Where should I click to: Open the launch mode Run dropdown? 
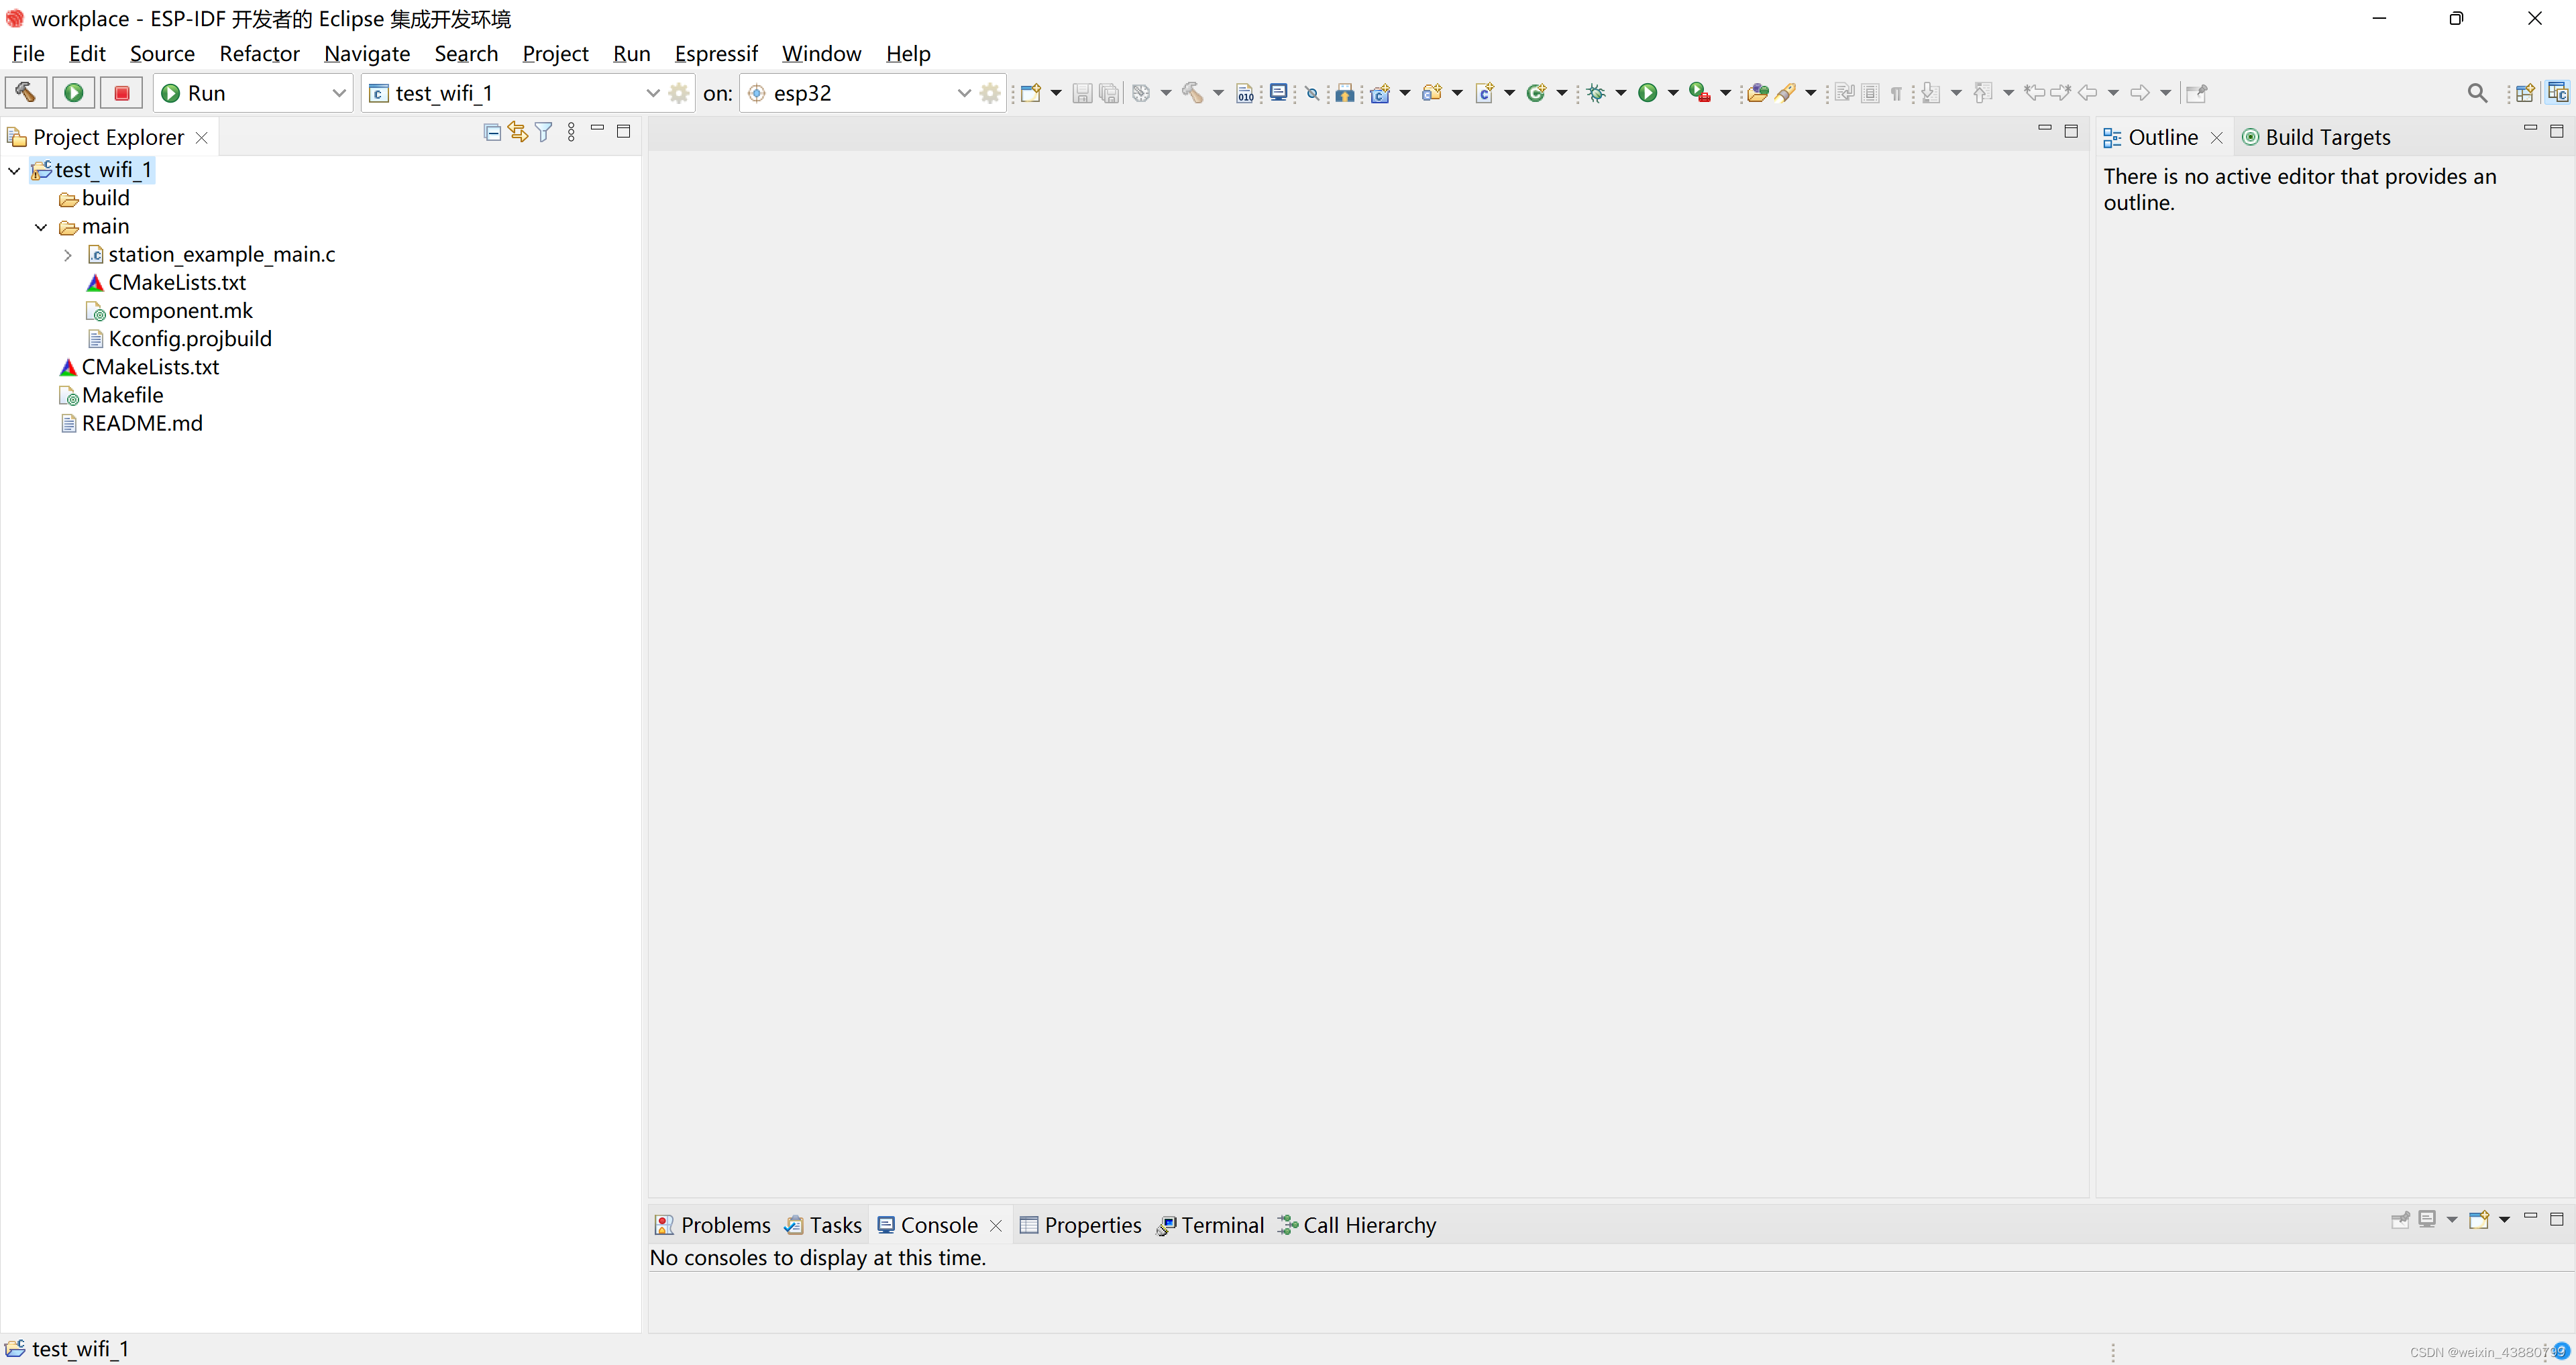coord(338,93)
